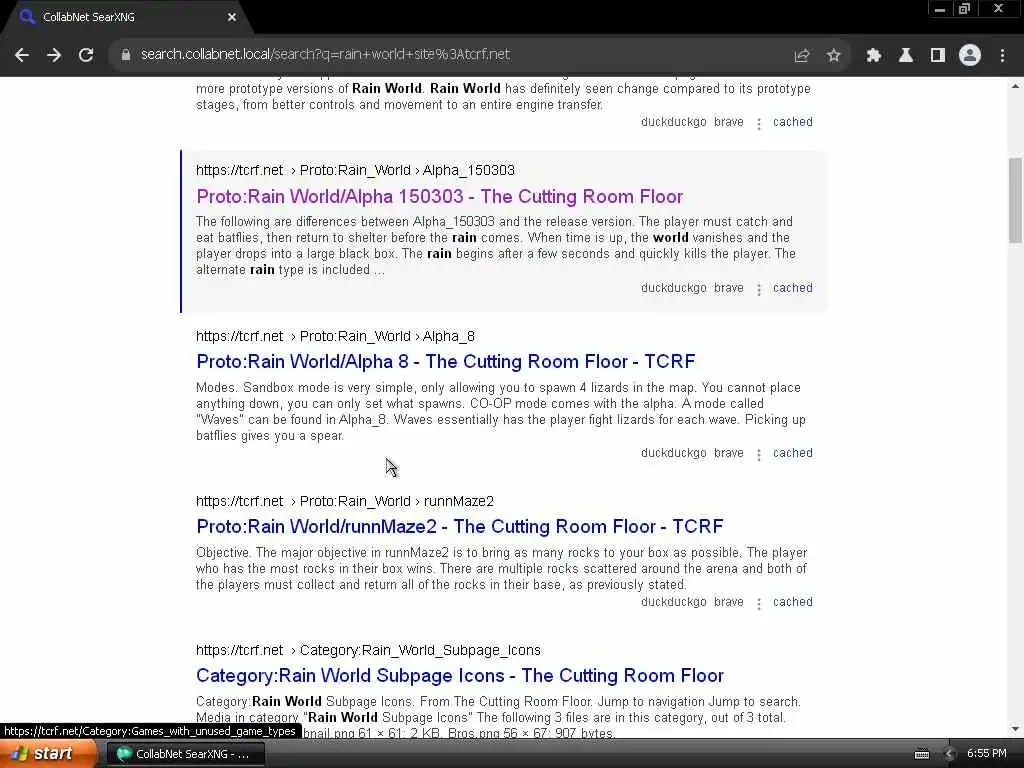This screenshot has width=1024, height=768.
Task: Focus the address bar URL
Action: (325, 55)
